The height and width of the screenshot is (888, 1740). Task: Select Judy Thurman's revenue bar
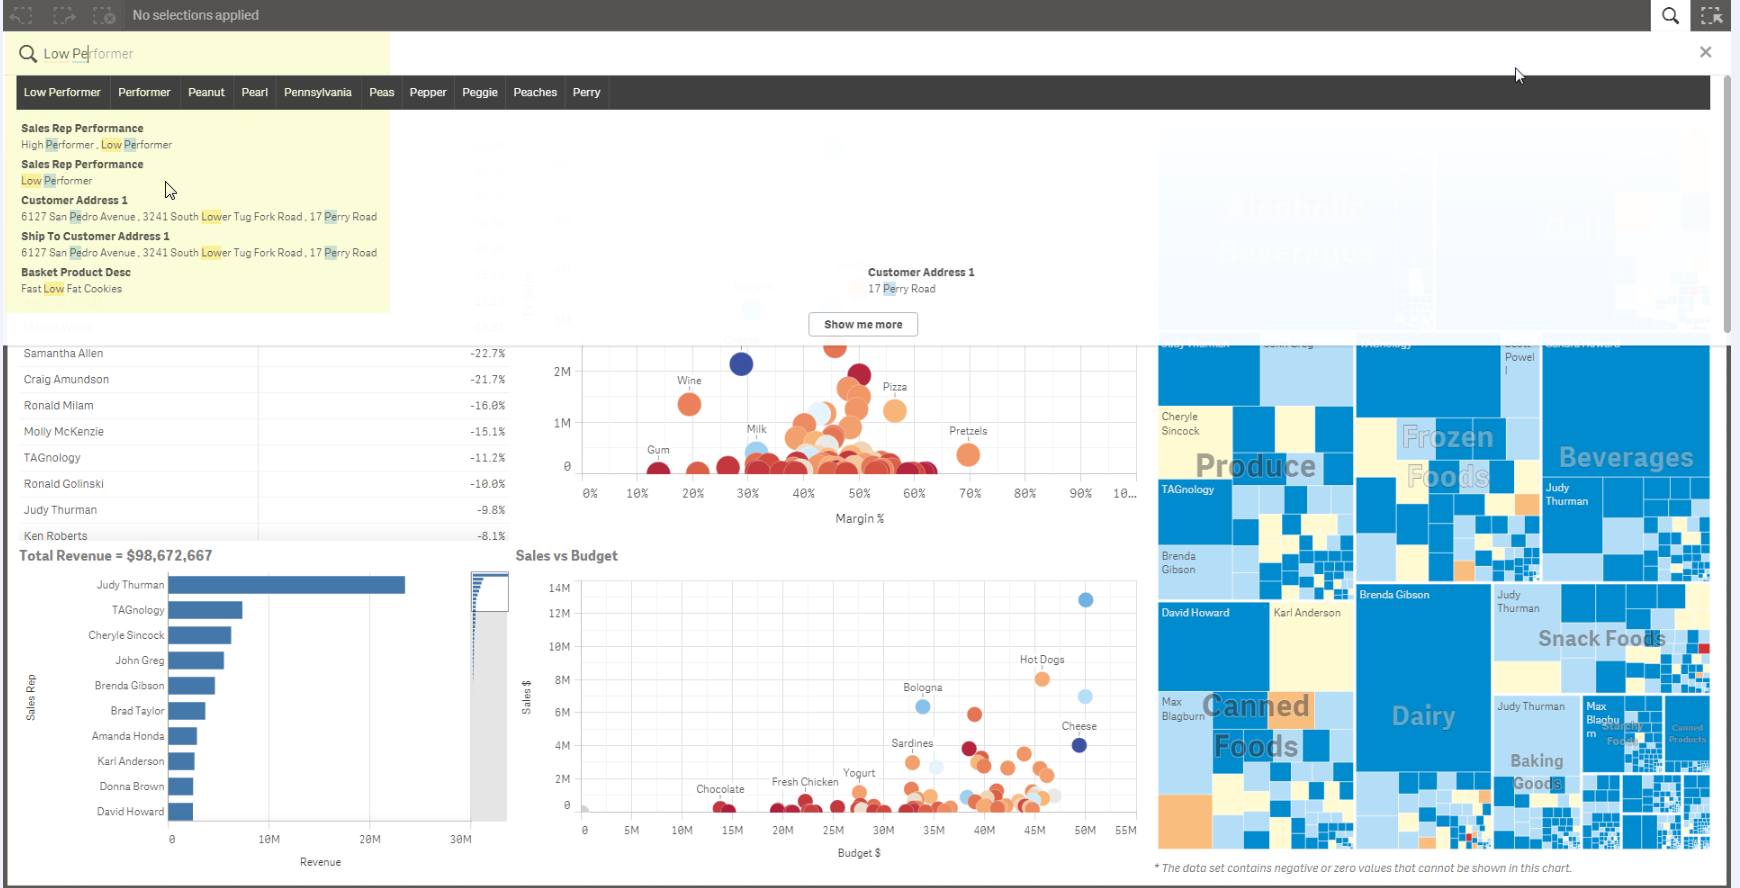(x=286, y=585)
